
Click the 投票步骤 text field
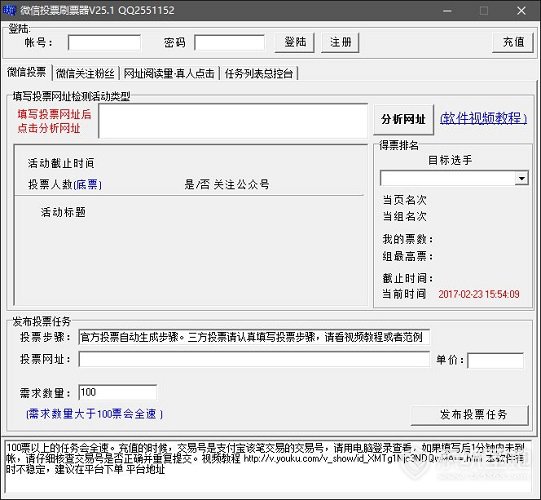(x=254, y=337)
